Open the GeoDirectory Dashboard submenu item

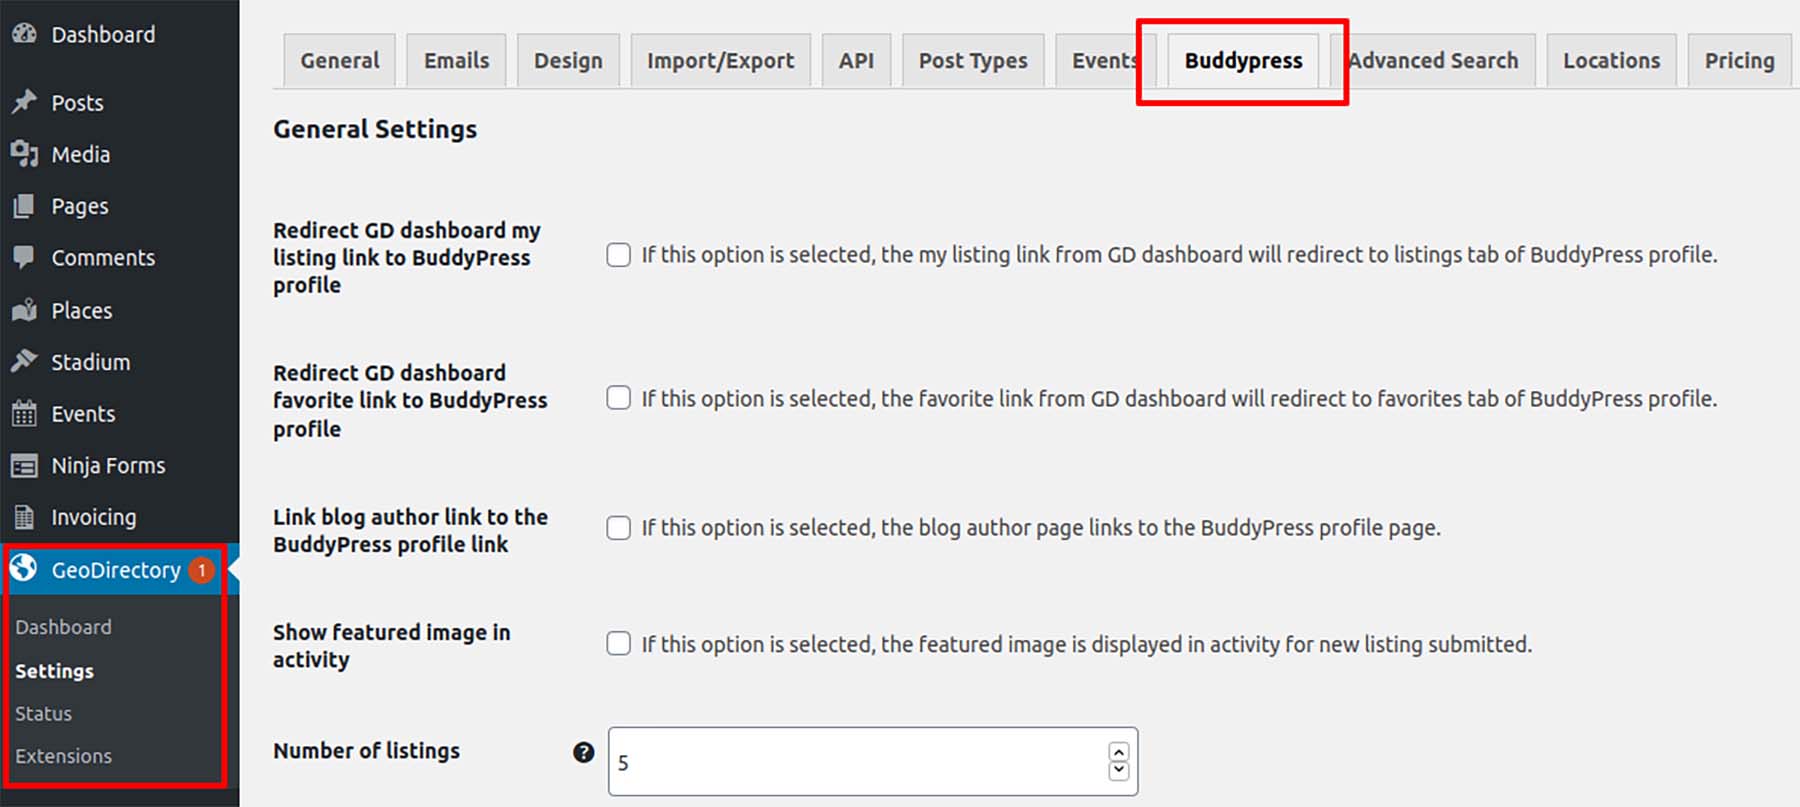[63, 627]
